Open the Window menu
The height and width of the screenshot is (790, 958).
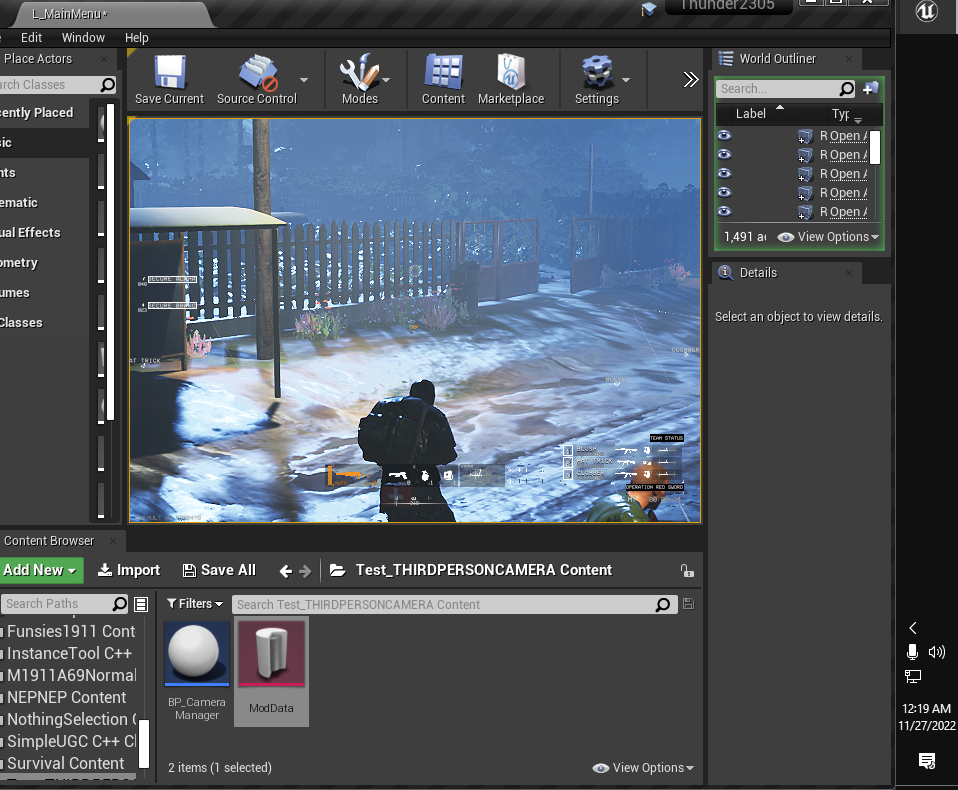coord(83,38)
